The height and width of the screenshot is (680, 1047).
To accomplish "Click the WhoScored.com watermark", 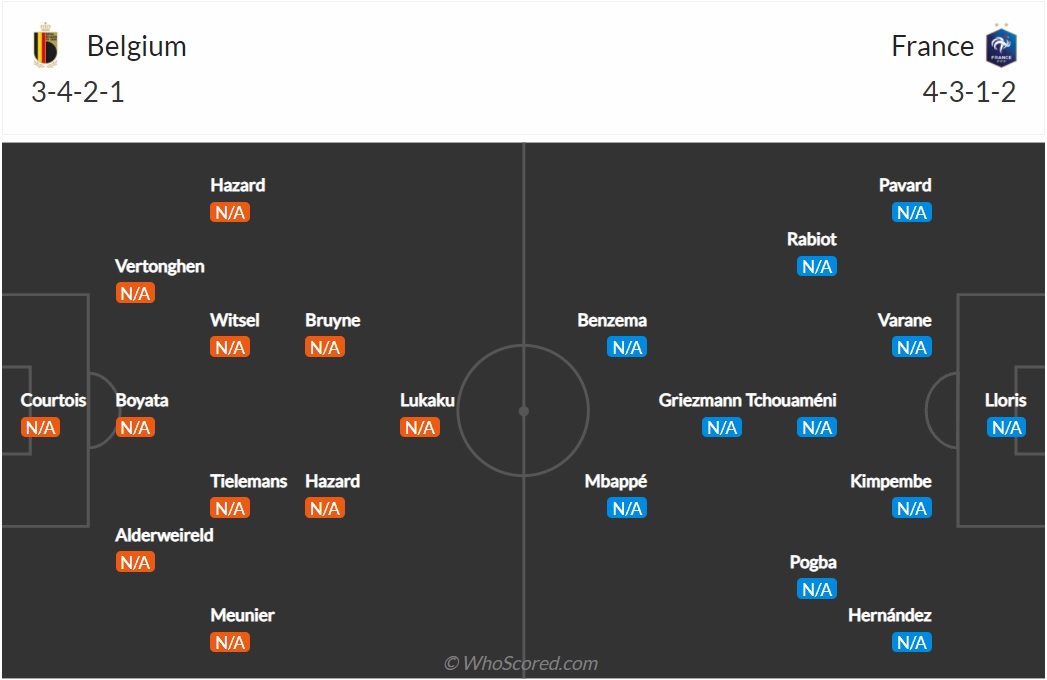I will (x=521, y=663).
